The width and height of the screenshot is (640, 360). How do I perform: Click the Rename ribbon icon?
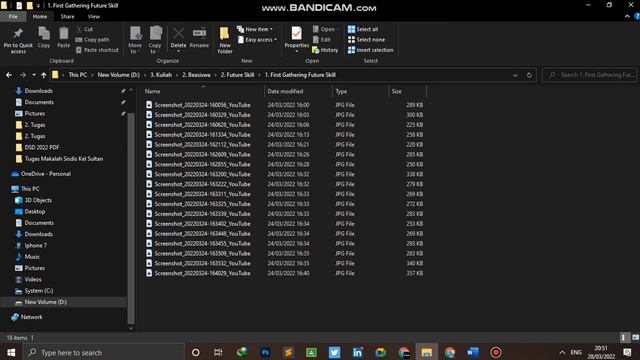point(199,38)
